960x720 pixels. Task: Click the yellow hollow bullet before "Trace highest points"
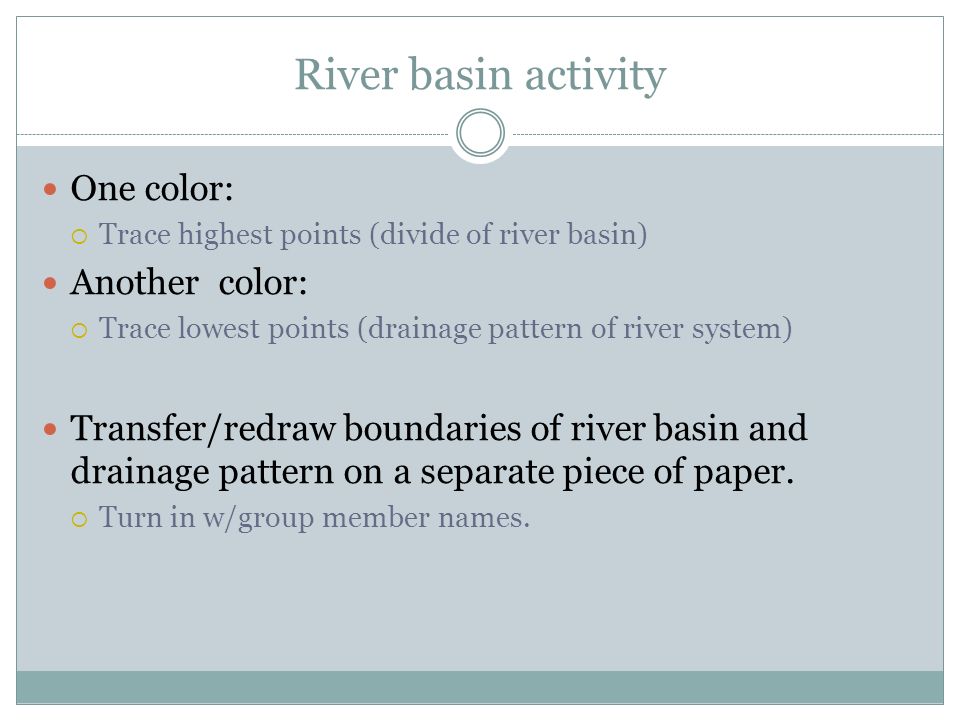tap(80, 236)
